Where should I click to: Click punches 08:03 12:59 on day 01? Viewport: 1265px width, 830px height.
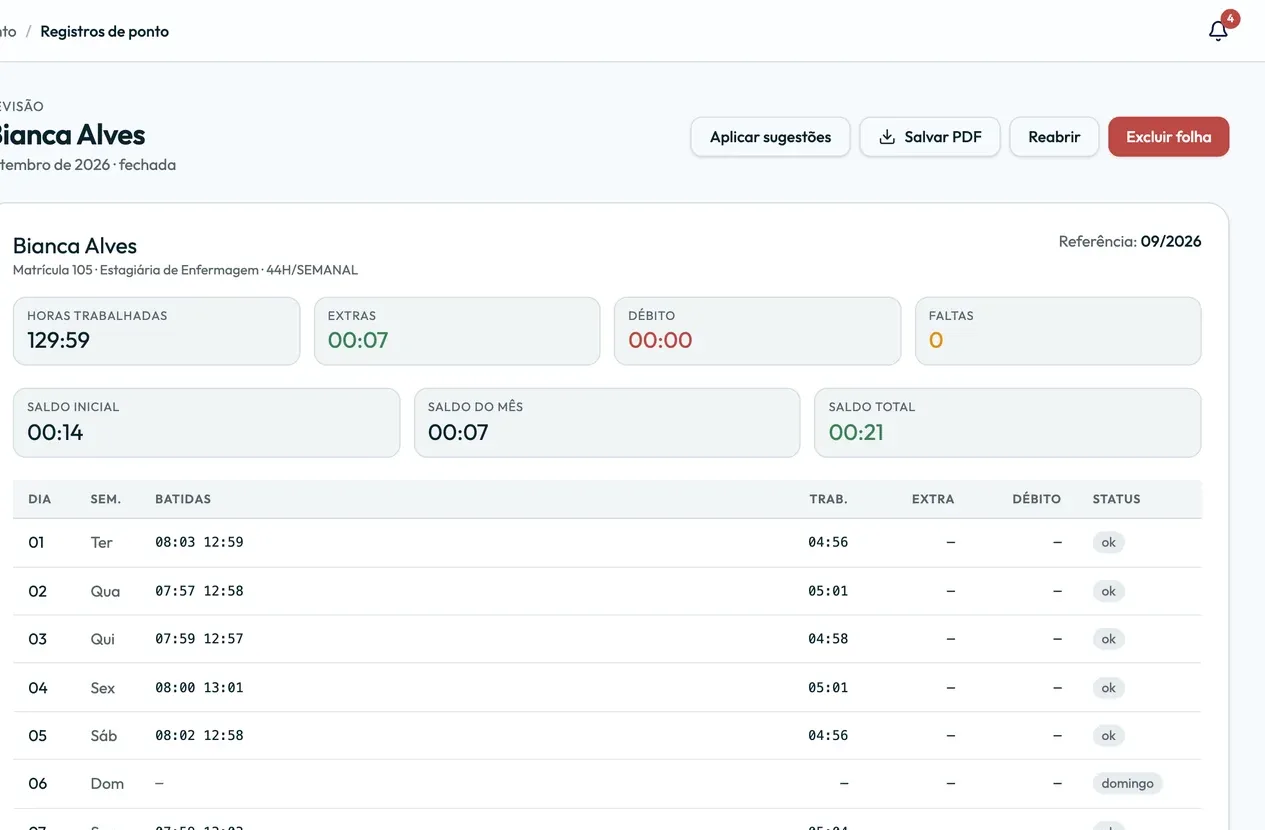click(199, 542)
